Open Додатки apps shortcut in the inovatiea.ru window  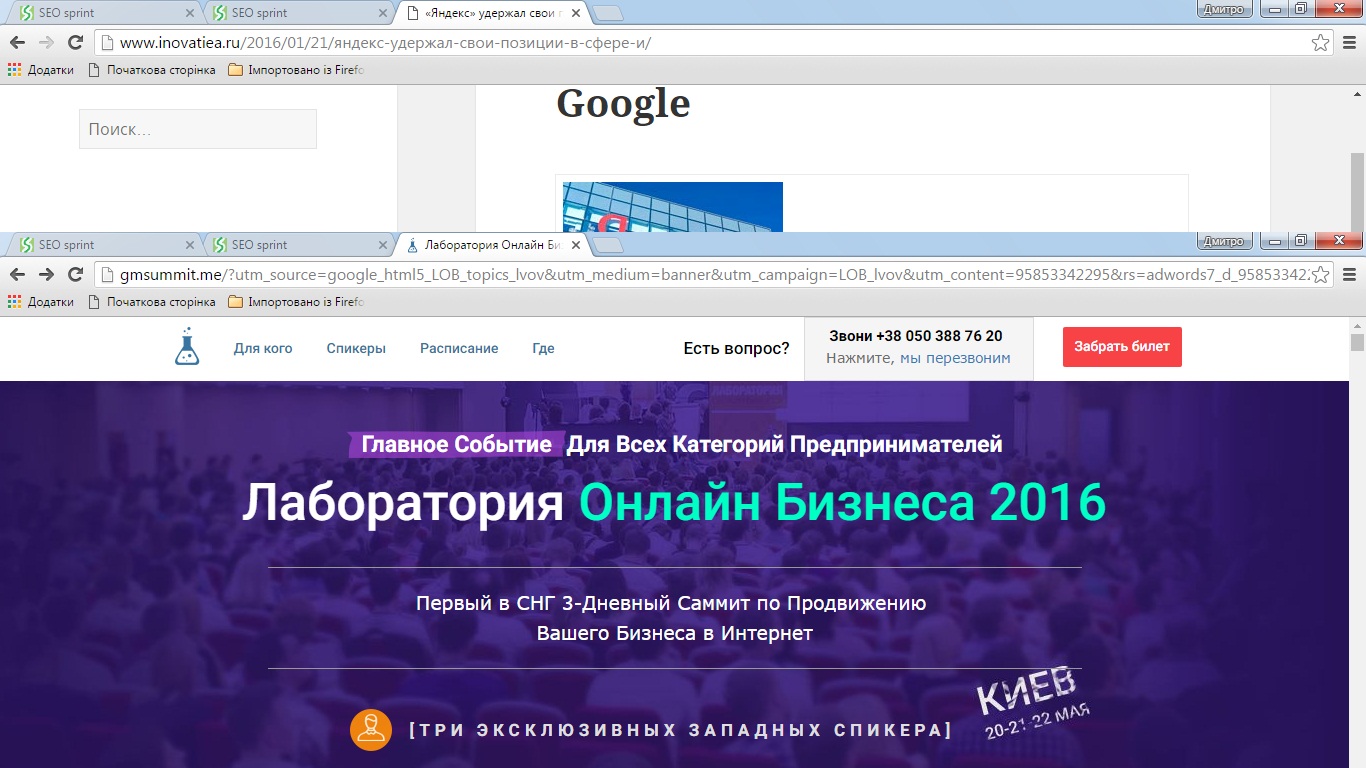41,70
